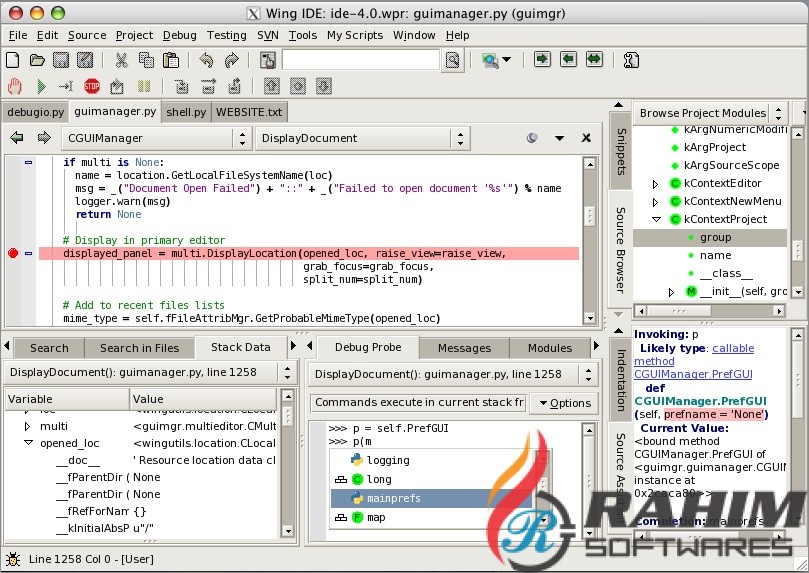The width and height of the screenshot is (809, 573).
Task: Undo the last edit
Action: pyautogui.click(x=206, y=60)
